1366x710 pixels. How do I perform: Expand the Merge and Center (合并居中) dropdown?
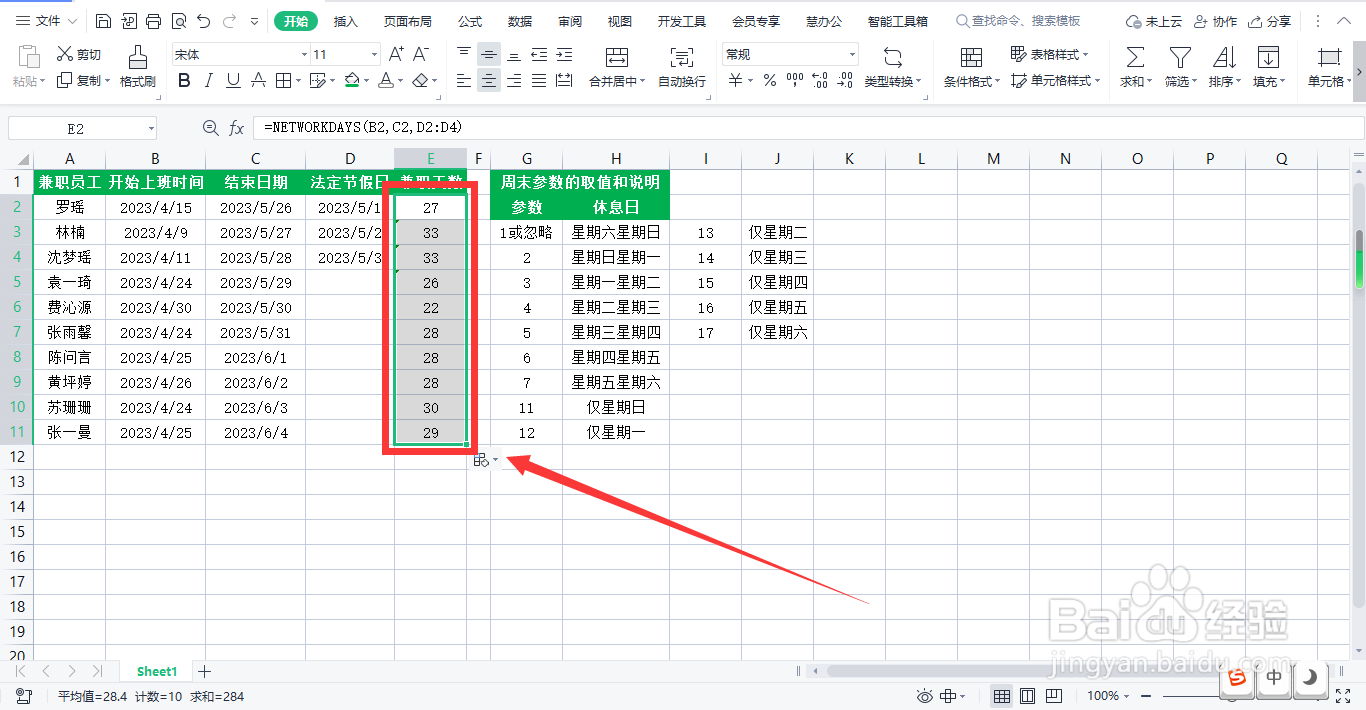click(643, 82)
